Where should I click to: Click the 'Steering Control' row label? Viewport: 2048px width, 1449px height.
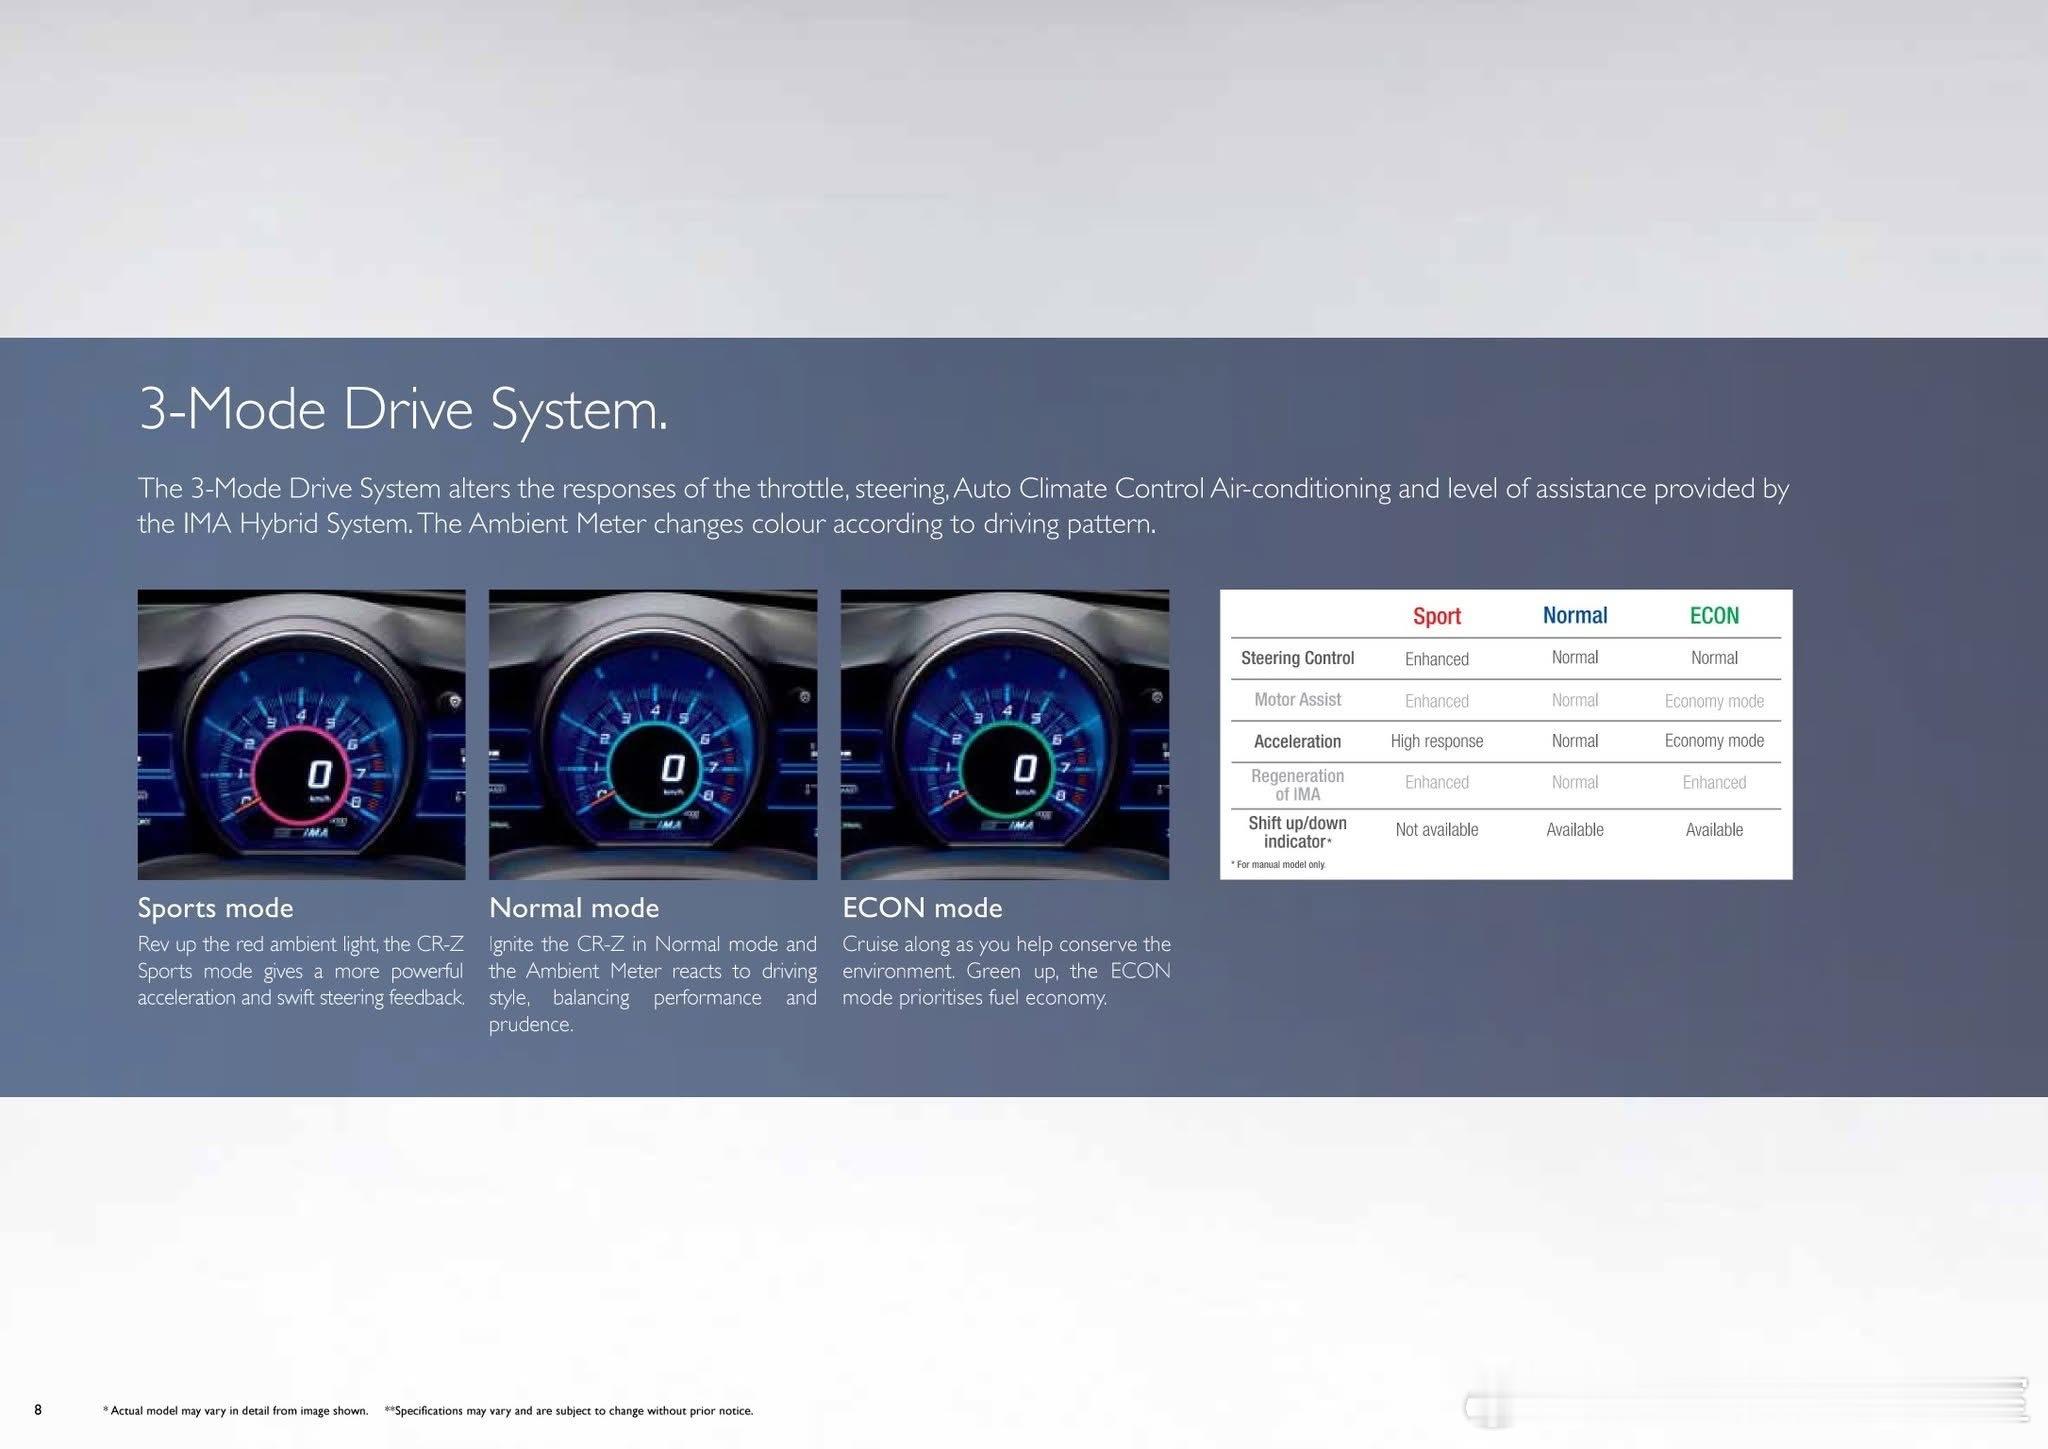tap(1297, 658)
